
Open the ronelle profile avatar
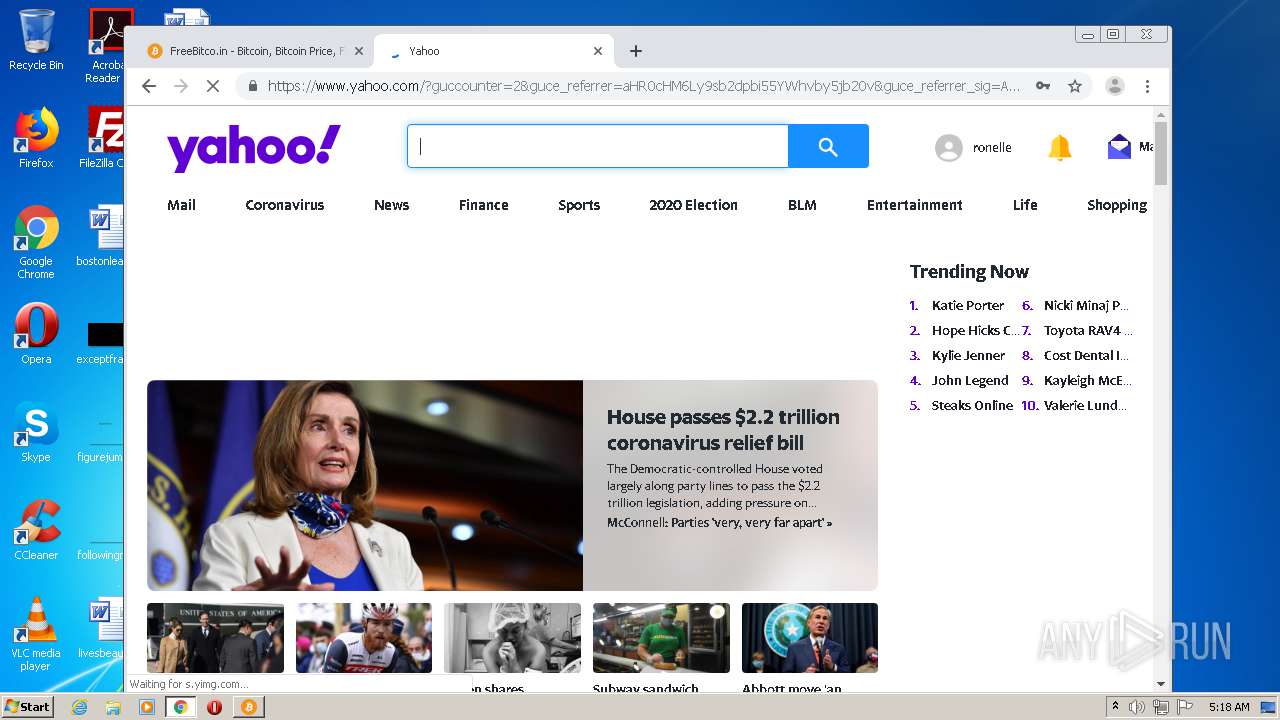(x=948, y=148)
